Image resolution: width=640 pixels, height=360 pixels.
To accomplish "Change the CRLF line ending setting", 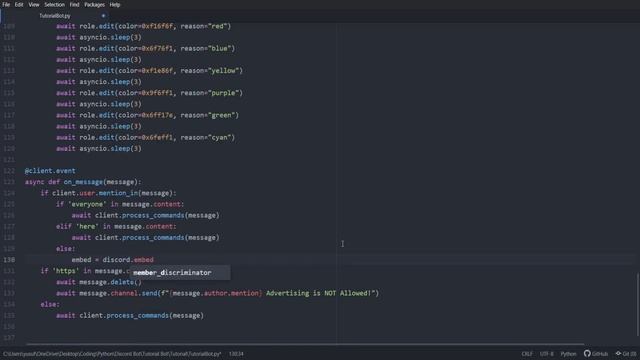I will [x=527, y=354].
